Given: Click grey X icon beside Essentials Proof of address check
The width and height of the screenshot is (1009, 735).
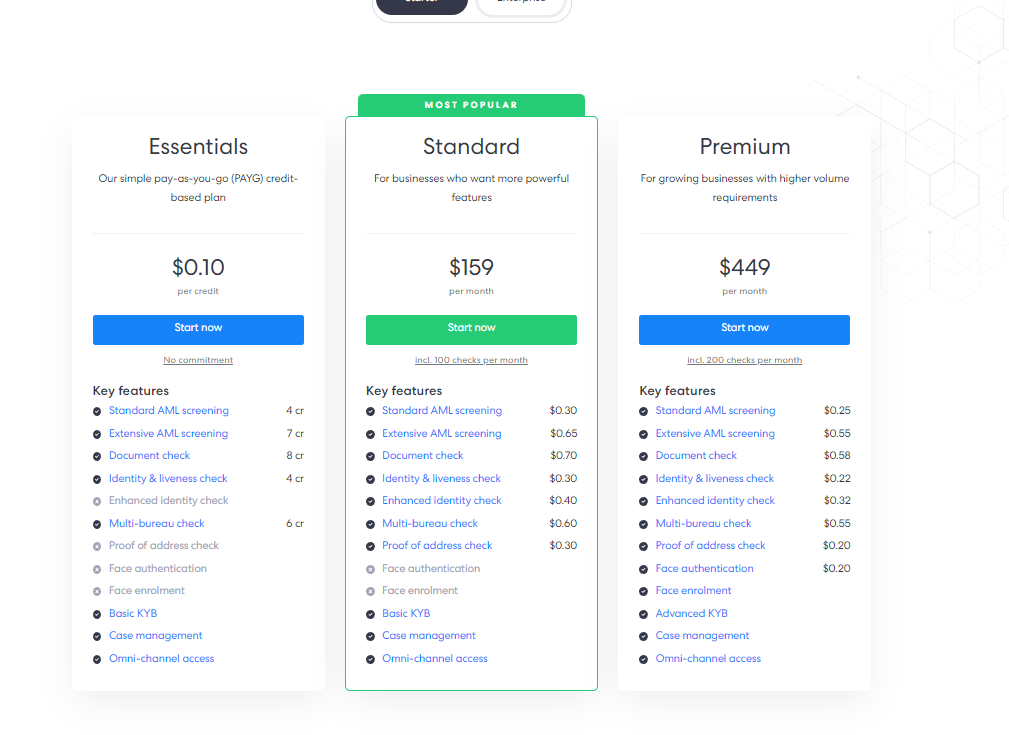Looking at the screenshot, I should [97, 546].
